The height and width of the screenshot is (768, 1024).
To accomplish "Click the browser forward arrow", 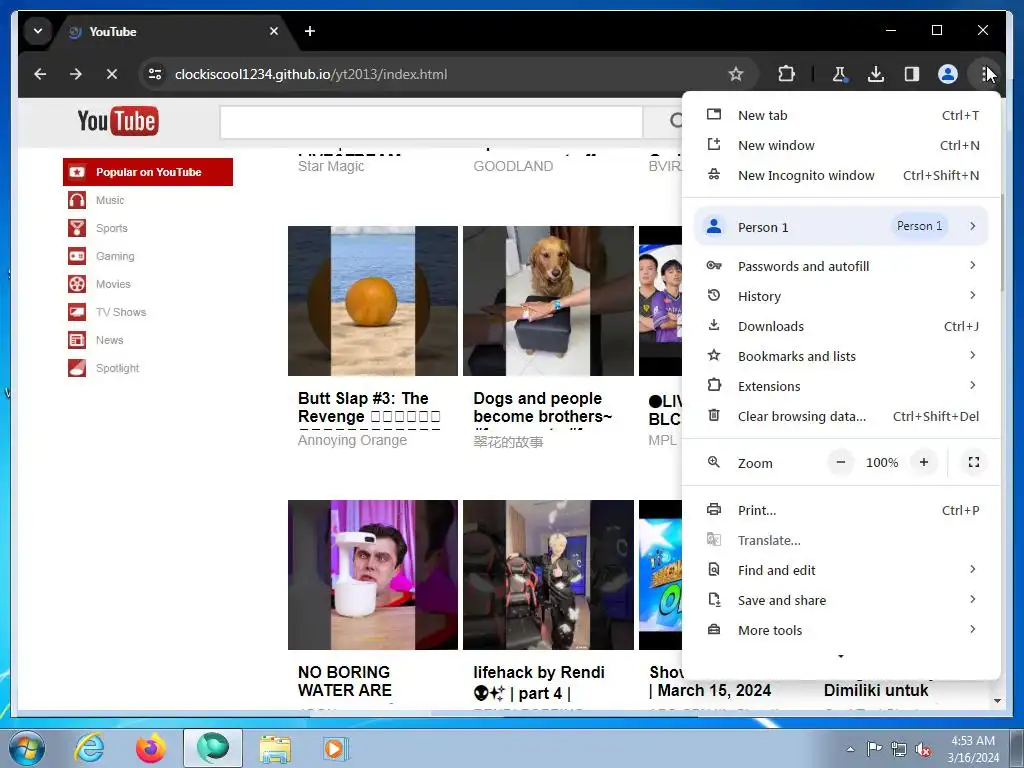I will [x=76, y=74].
